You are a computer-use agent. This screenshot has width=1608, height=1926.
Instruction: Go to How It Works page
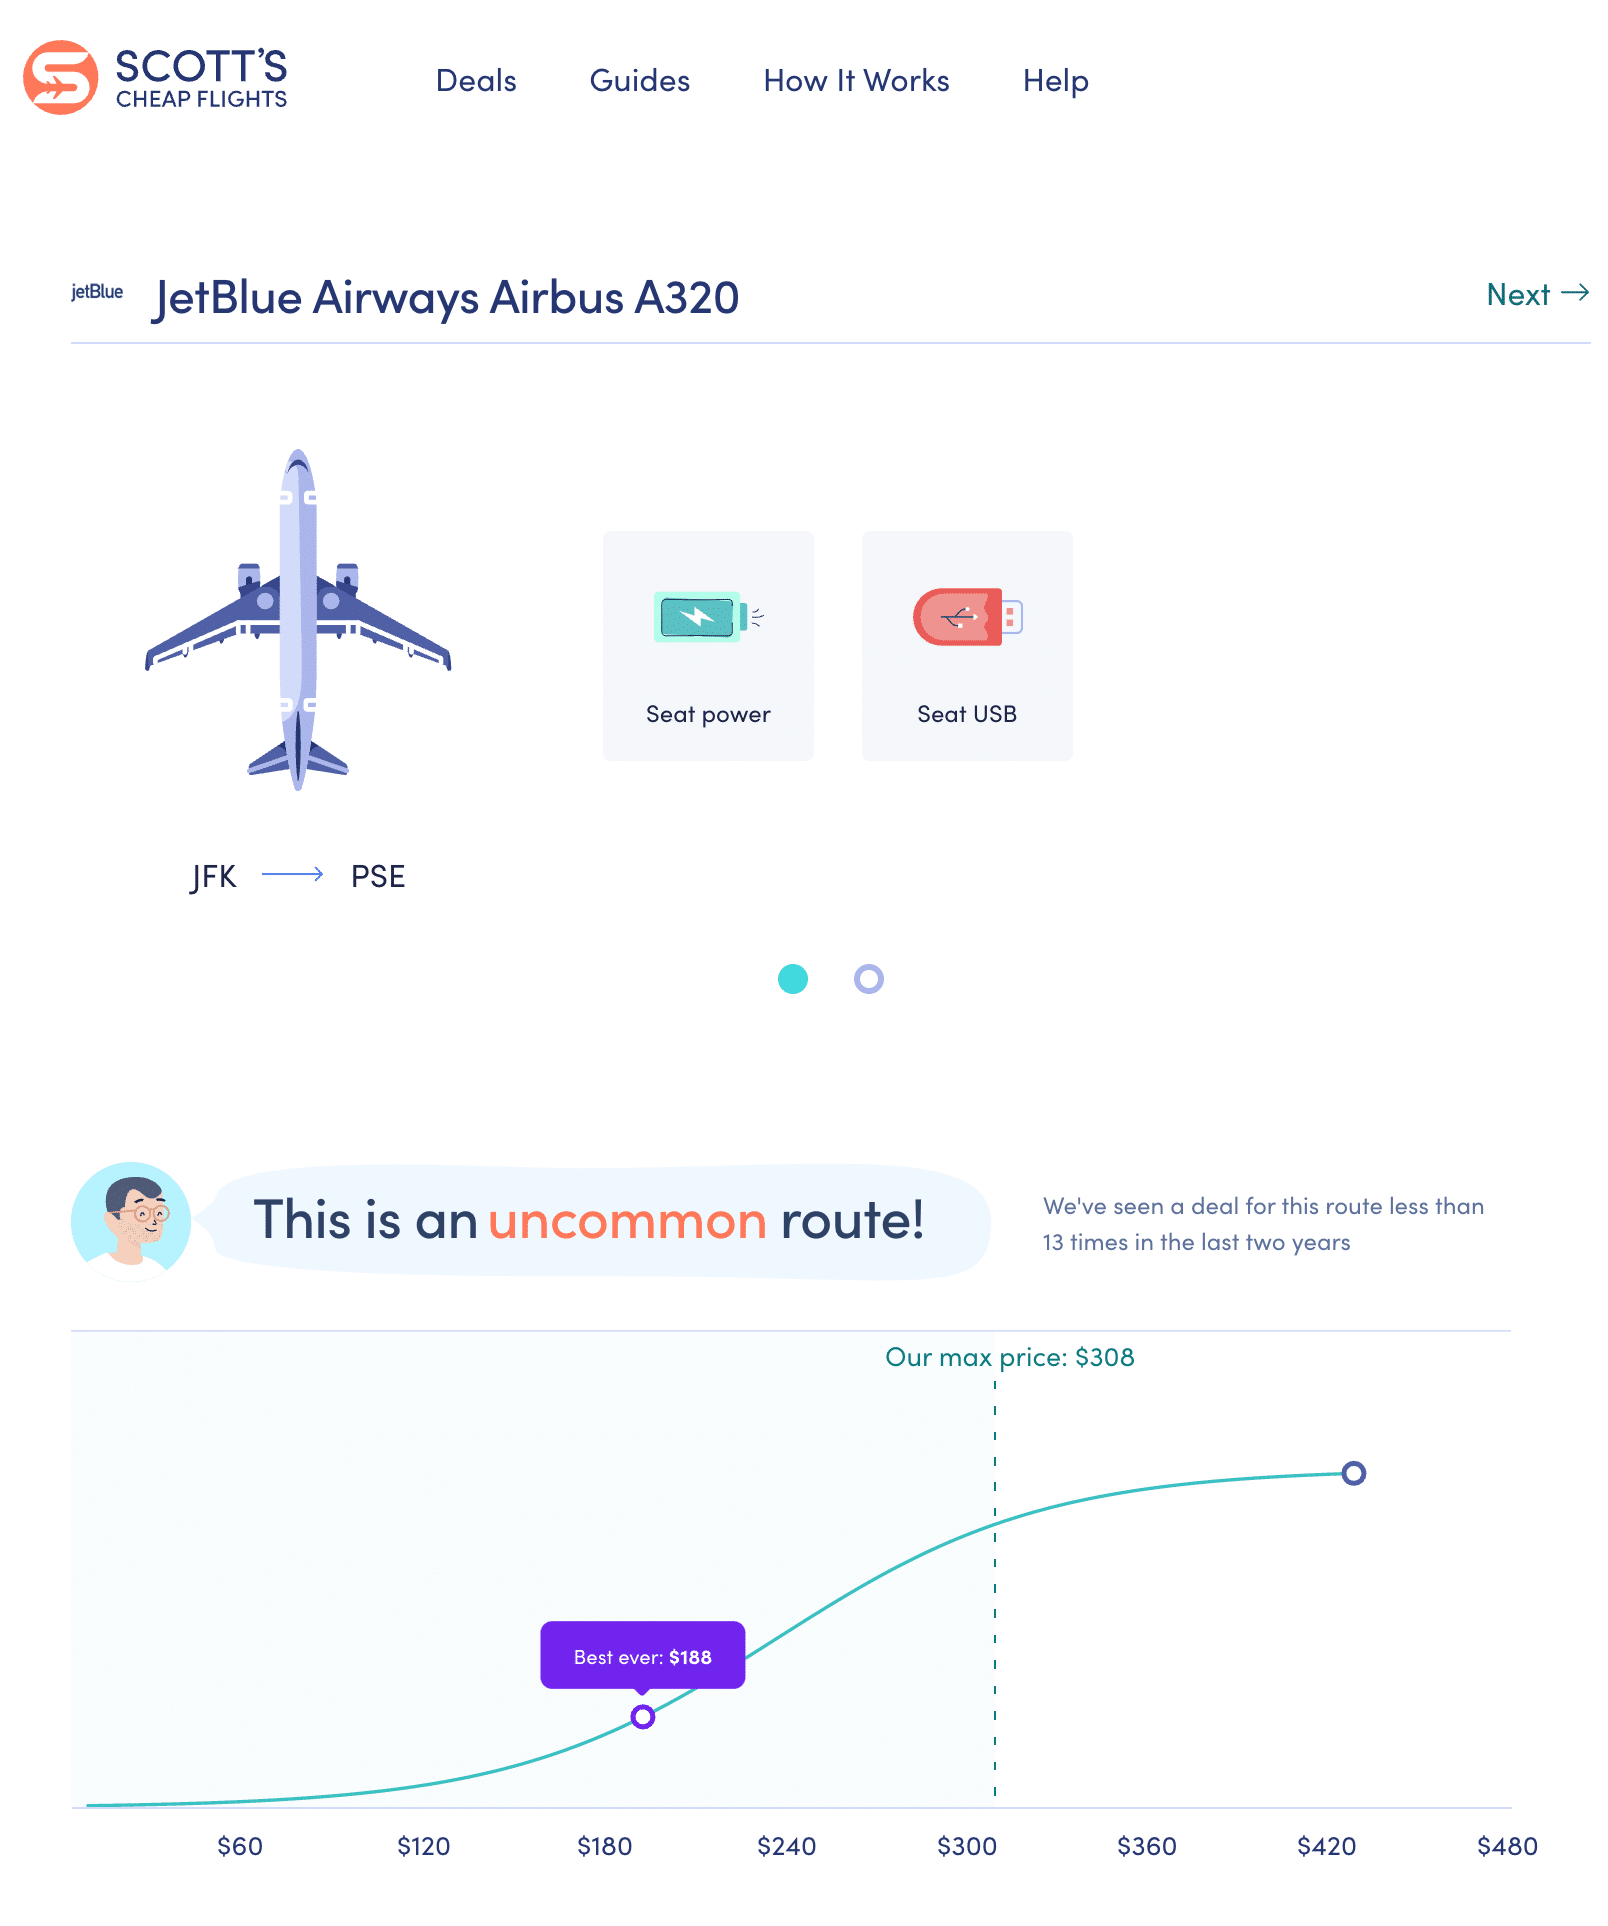[x=856, y=81]
